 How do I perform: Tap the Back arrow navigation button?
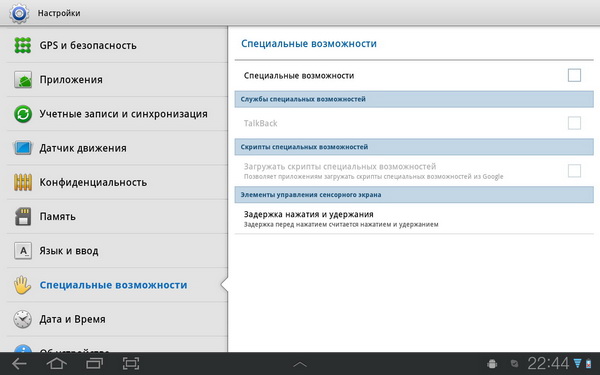(19, 364)
